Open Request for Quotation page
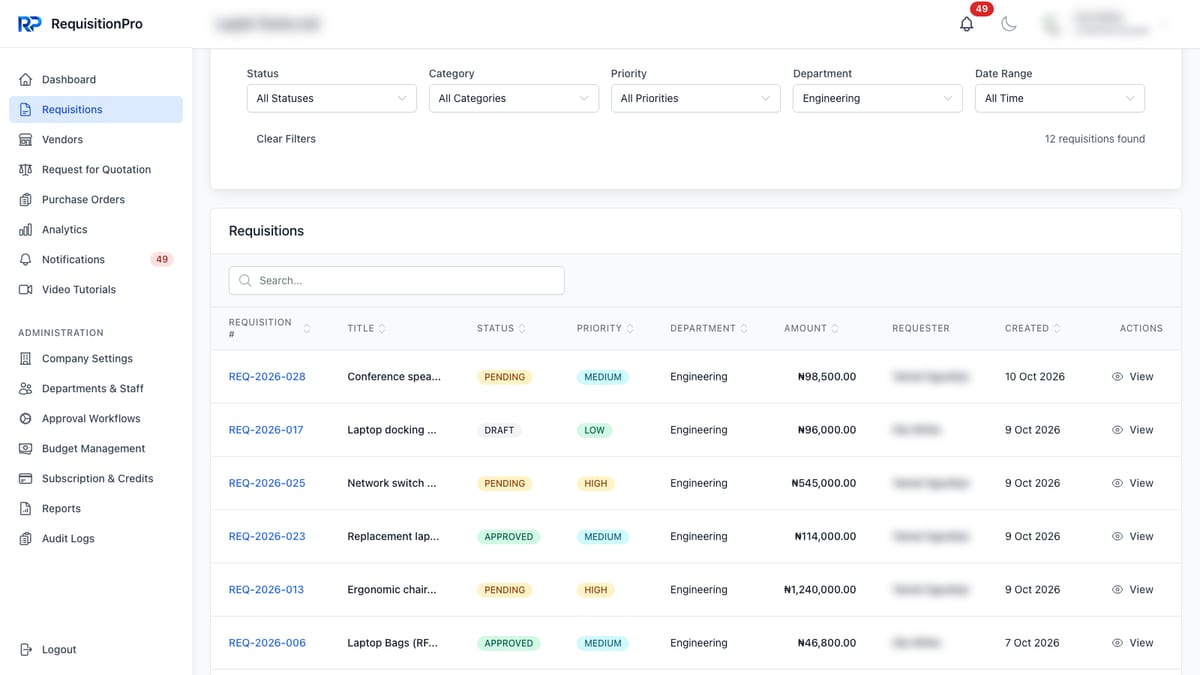Image resolution: width=1200 pixels, height=675 pixels. point(96,170)
